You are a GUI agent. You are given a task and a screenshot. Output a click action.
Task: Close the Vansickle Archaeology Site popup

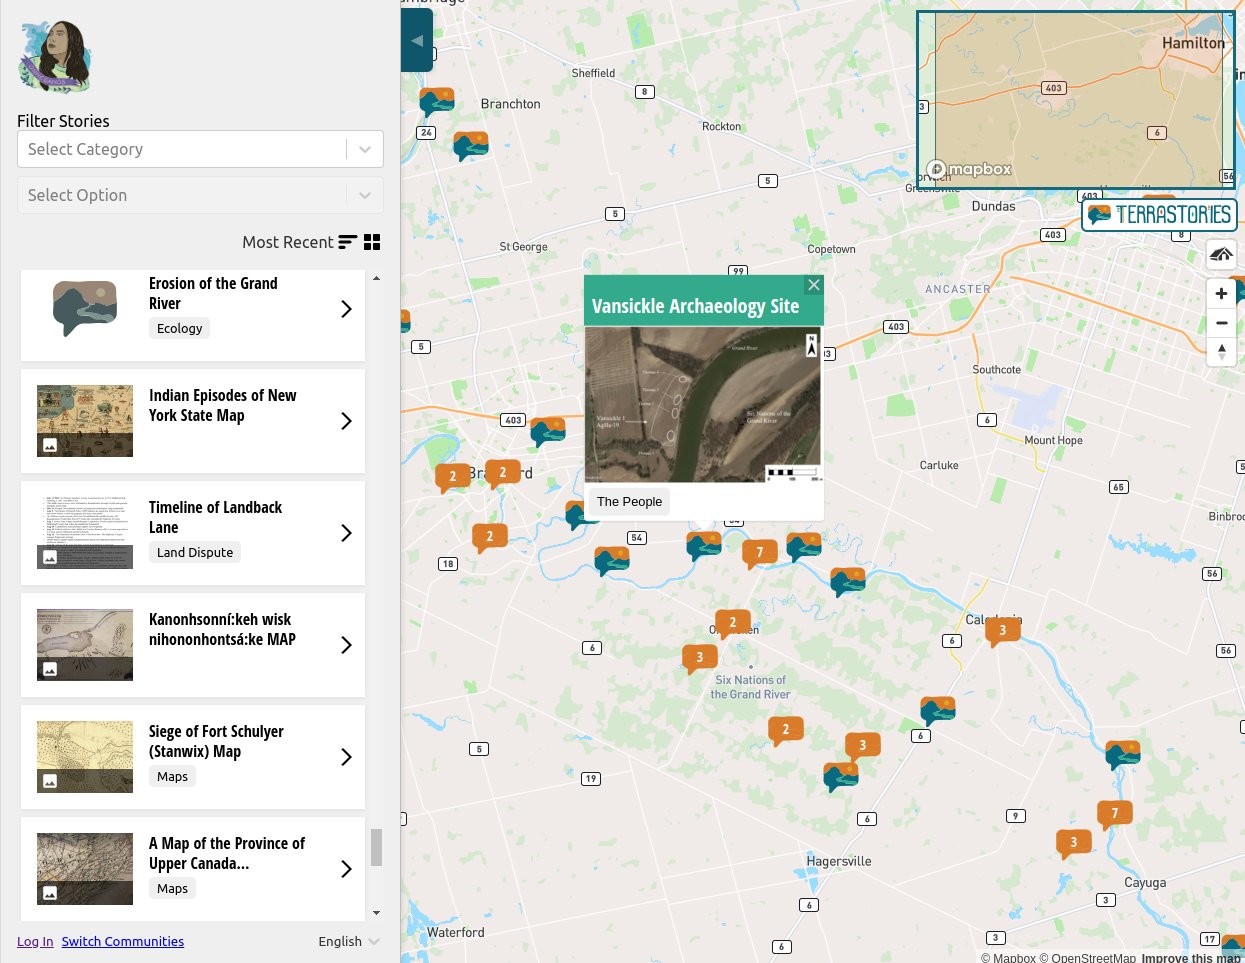pyautogui.click(x=814, y=285)
